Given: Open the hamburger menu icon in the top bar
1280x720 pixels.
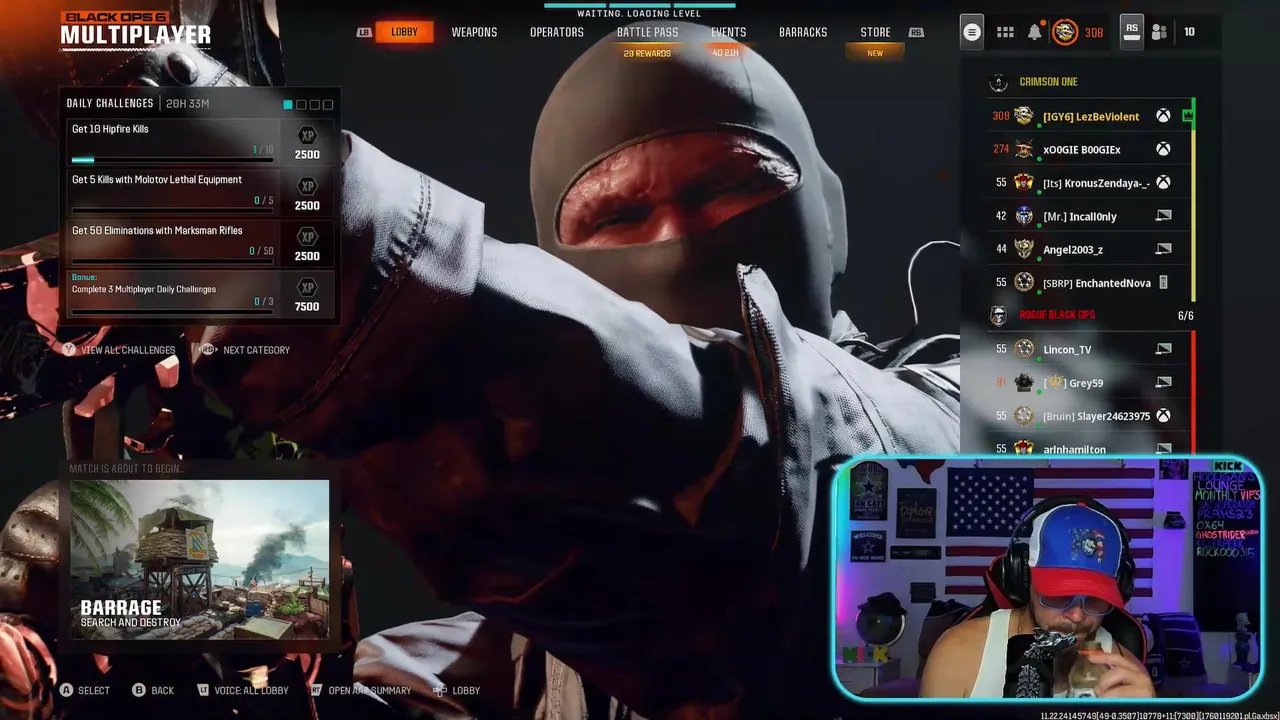Looking at the screenshot, I should [971, 32].
